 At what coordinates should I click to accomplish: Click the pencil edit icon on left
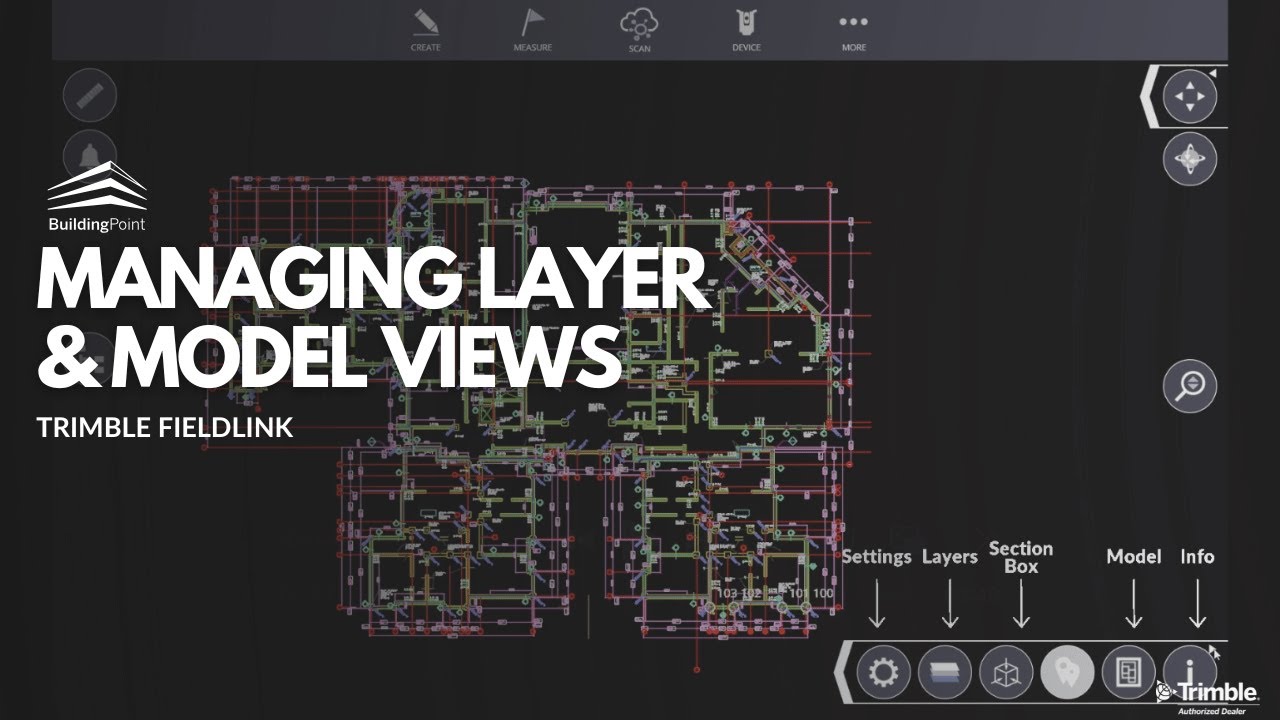[x=90, y=97]
